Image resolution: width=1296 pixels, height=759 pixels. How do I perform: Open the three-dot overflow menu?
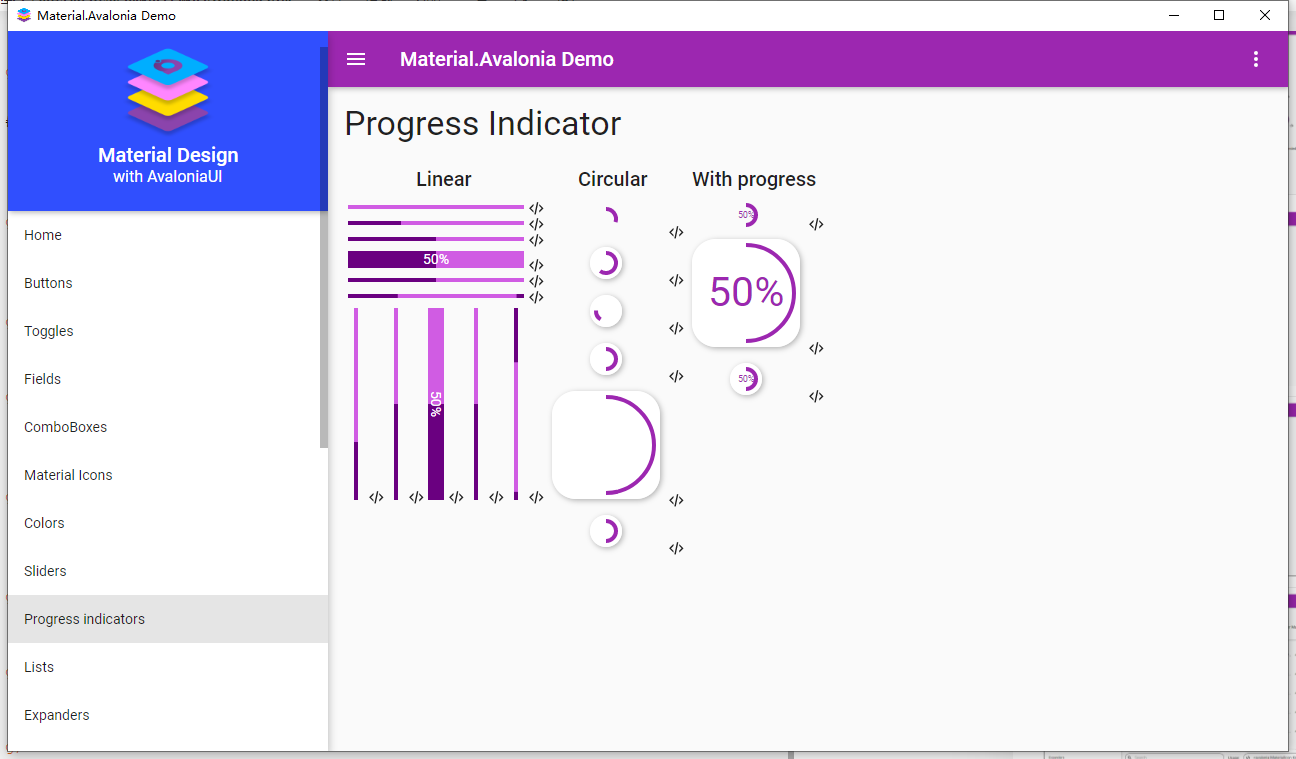1256,59
